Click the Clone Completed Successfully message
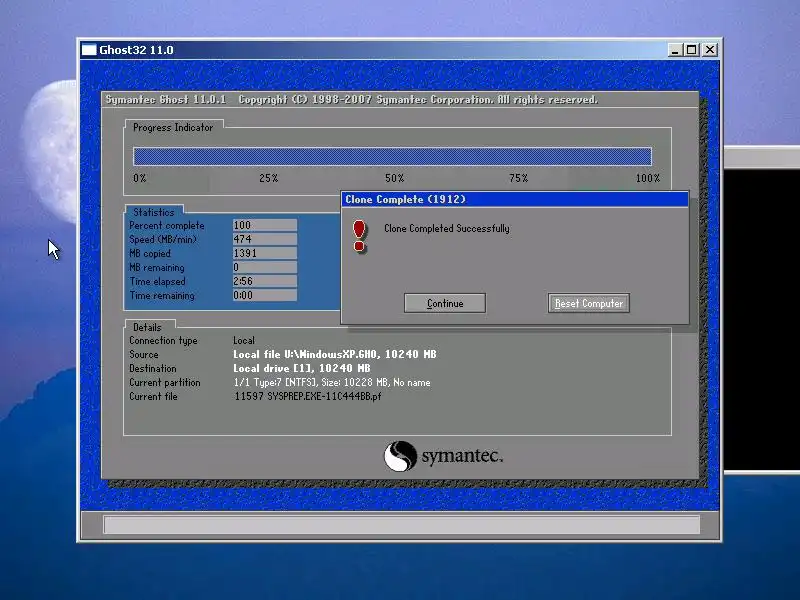The width and height of the screenshot is (800, 600). pyautogui.click(x=446, y=229)
